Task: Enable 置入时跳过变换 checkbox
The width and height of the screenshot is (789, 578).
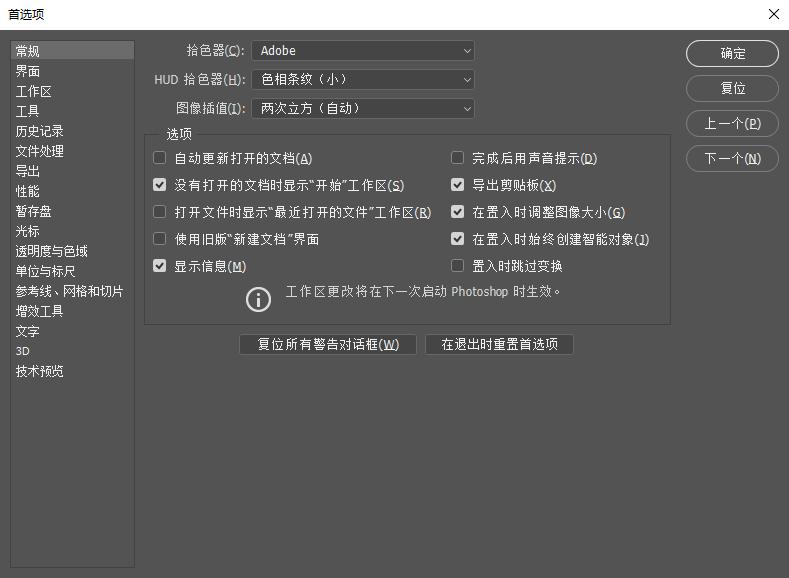Action: coord(457,266)
